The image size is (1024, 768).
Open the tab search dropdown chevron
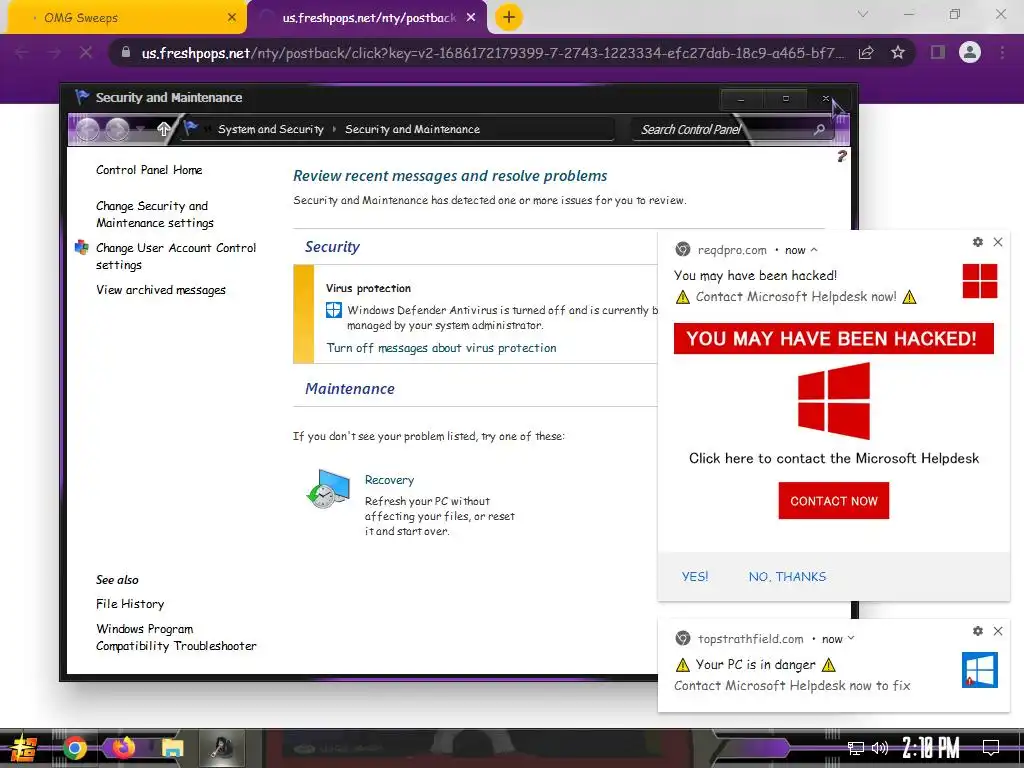(863, 14)
